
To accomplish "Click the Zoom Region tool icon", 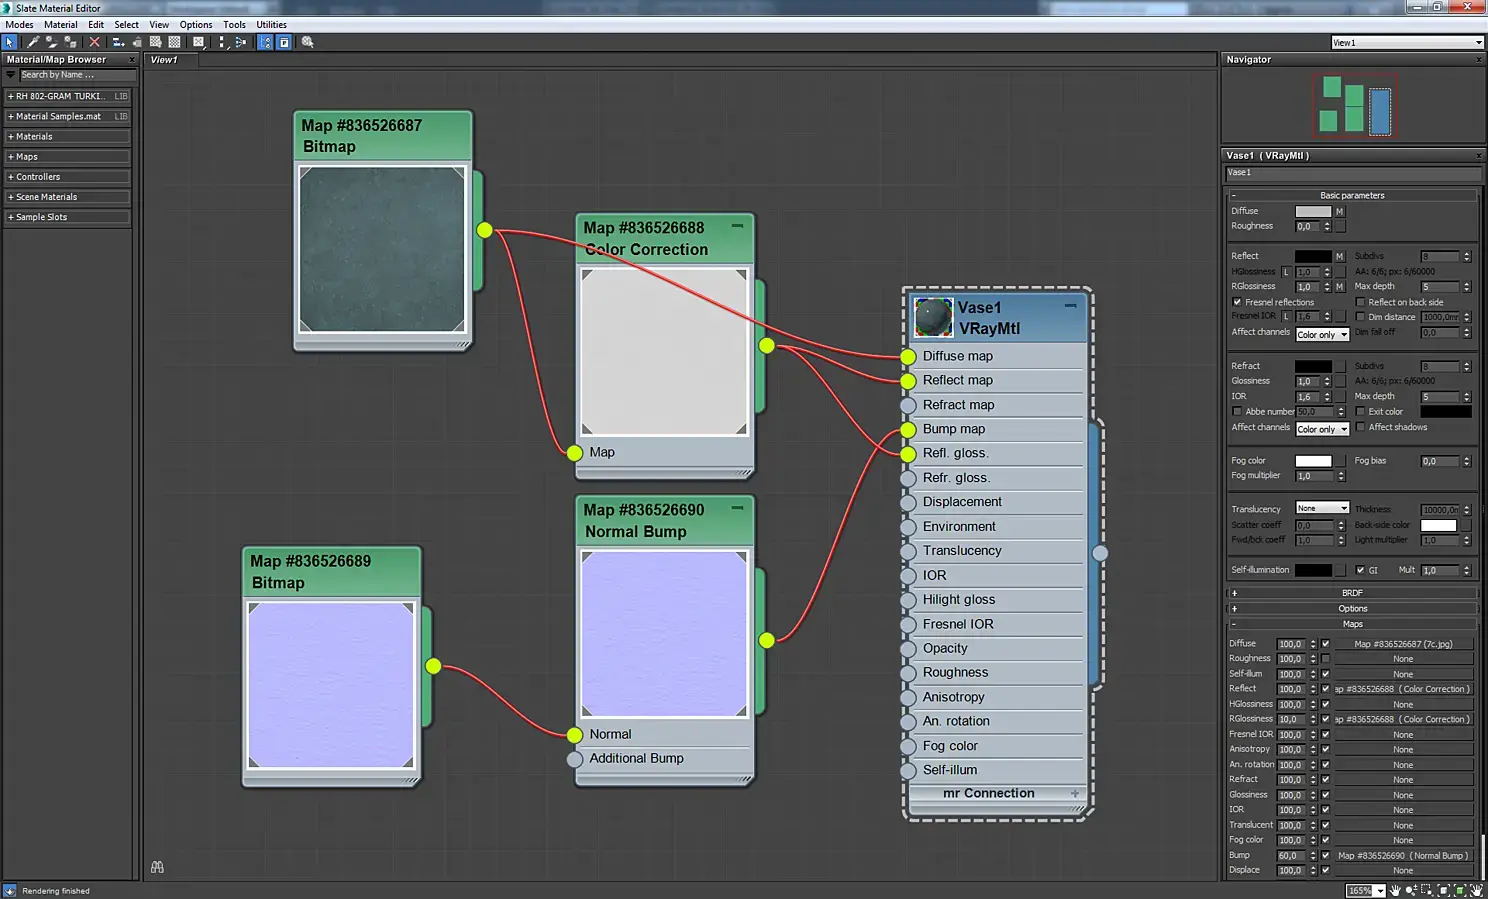I will point(1427,890).
